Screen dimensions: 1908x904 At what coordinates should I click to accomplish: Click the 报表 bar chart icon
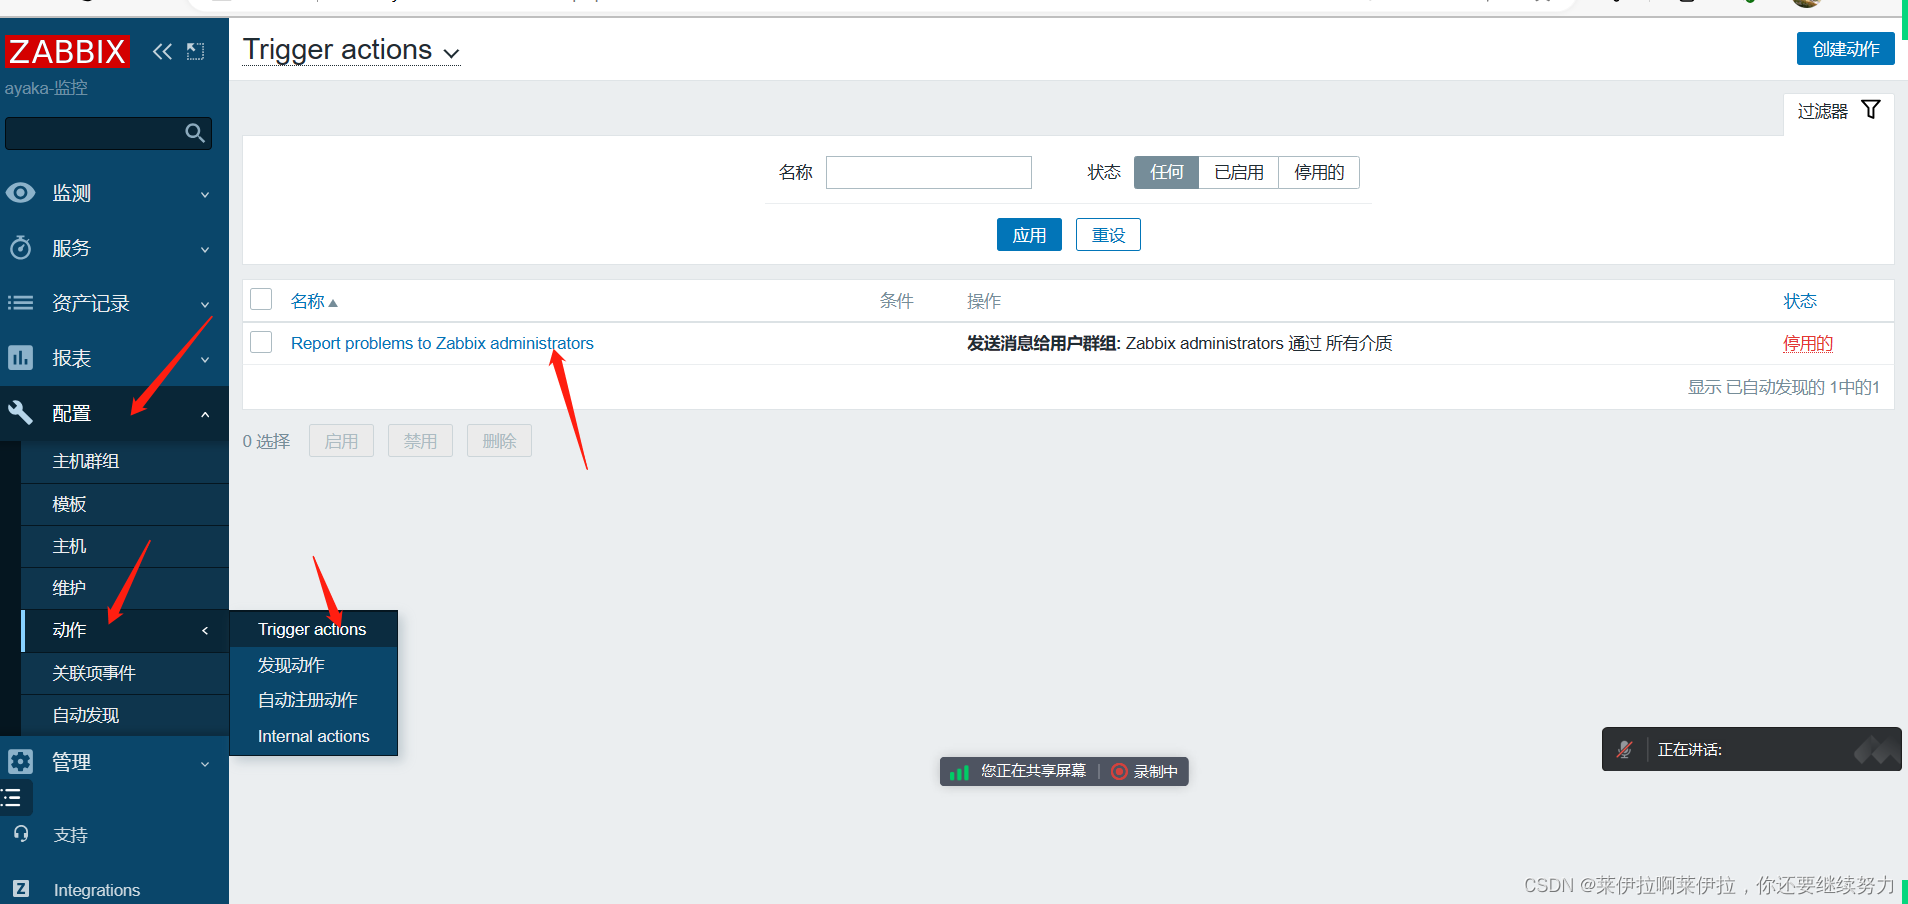[21, 357]
